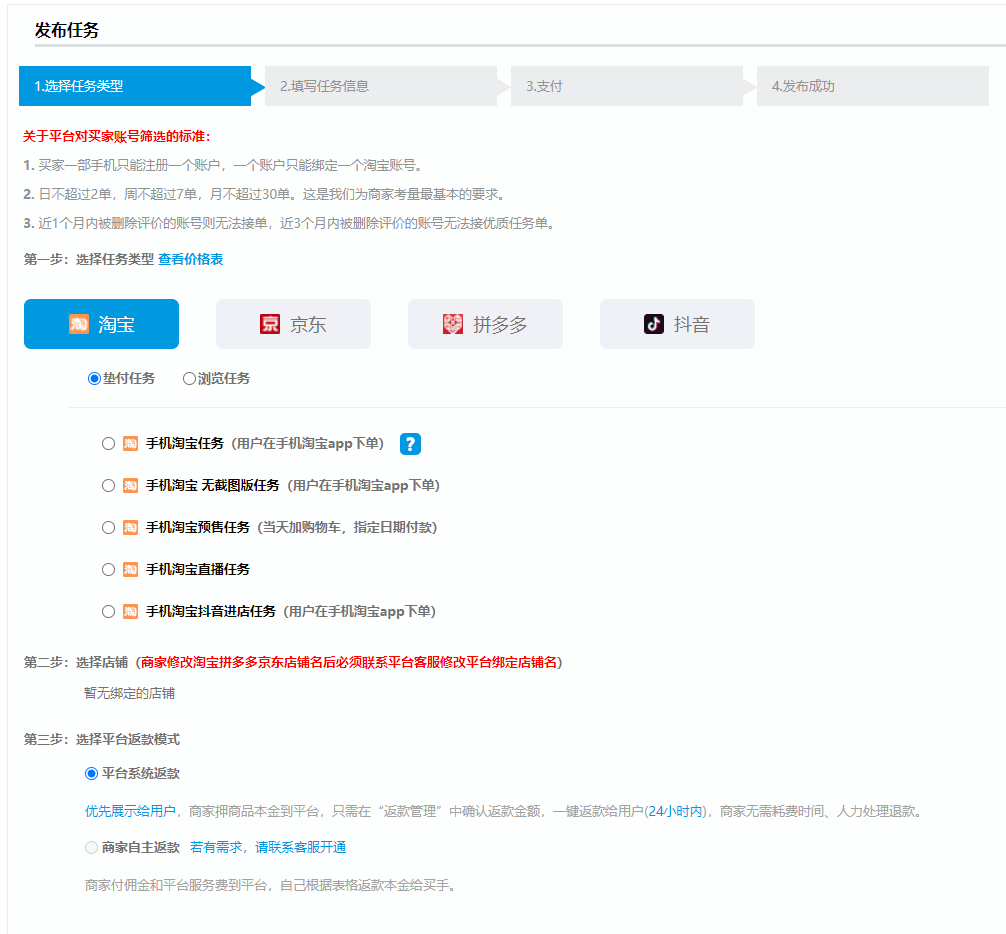This screenshot has height=934, width=1006.
Task: Choose the 手机淘宝任务 radio option
Action: pyautogui.click(x=108, y=444)
